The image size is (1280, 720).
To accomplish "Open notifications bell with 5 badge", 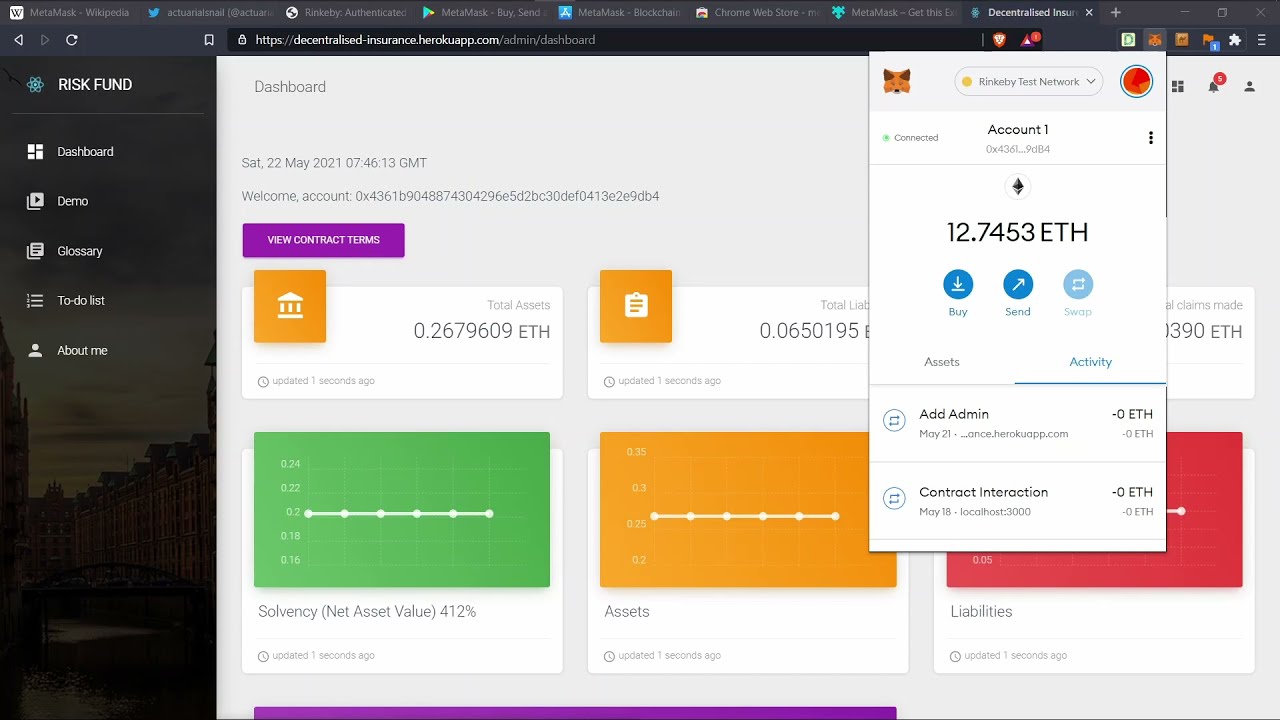I will (x=1214, y=85).
